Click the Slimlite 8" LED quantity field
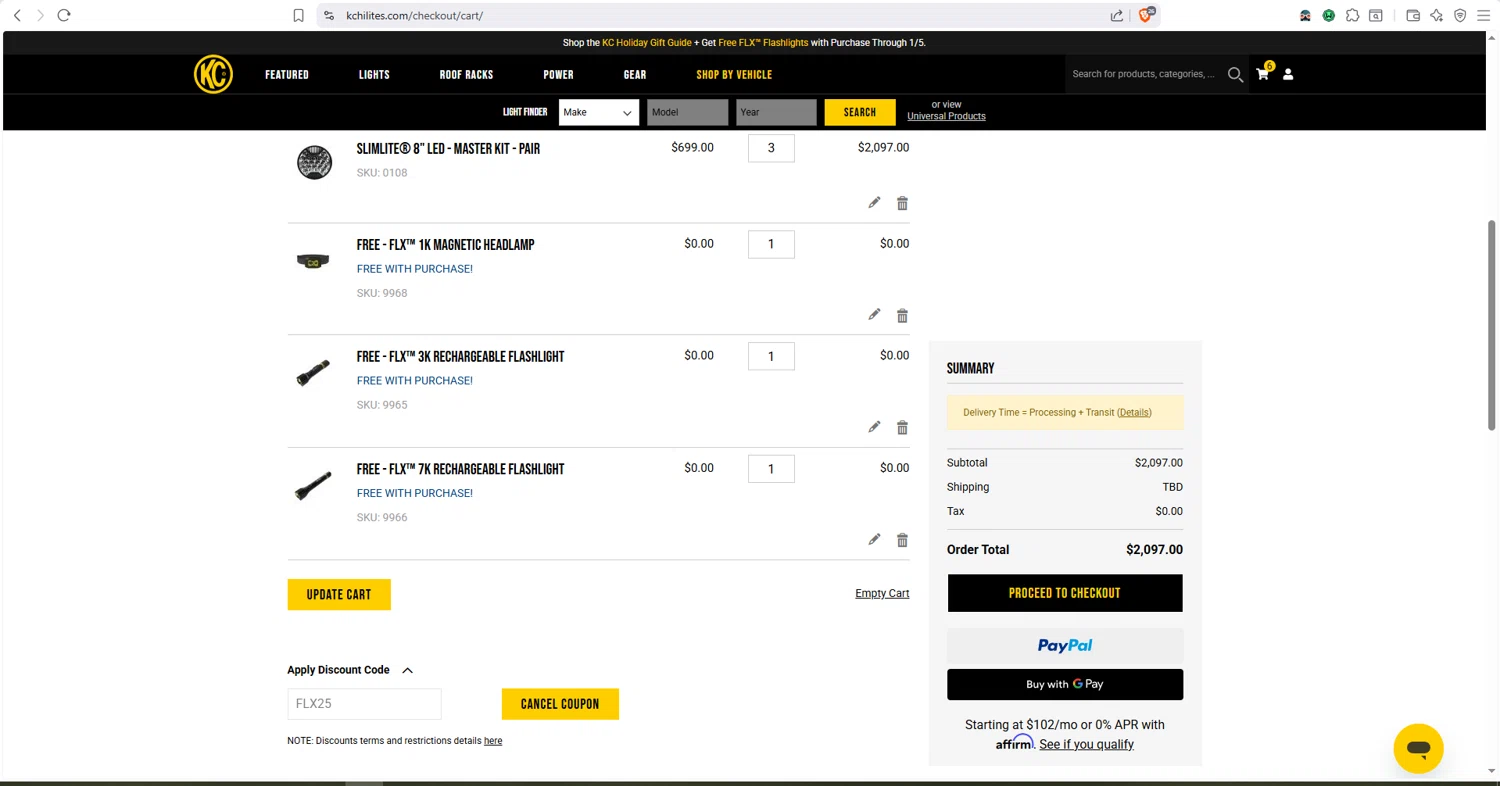 (x=771, y=148)
